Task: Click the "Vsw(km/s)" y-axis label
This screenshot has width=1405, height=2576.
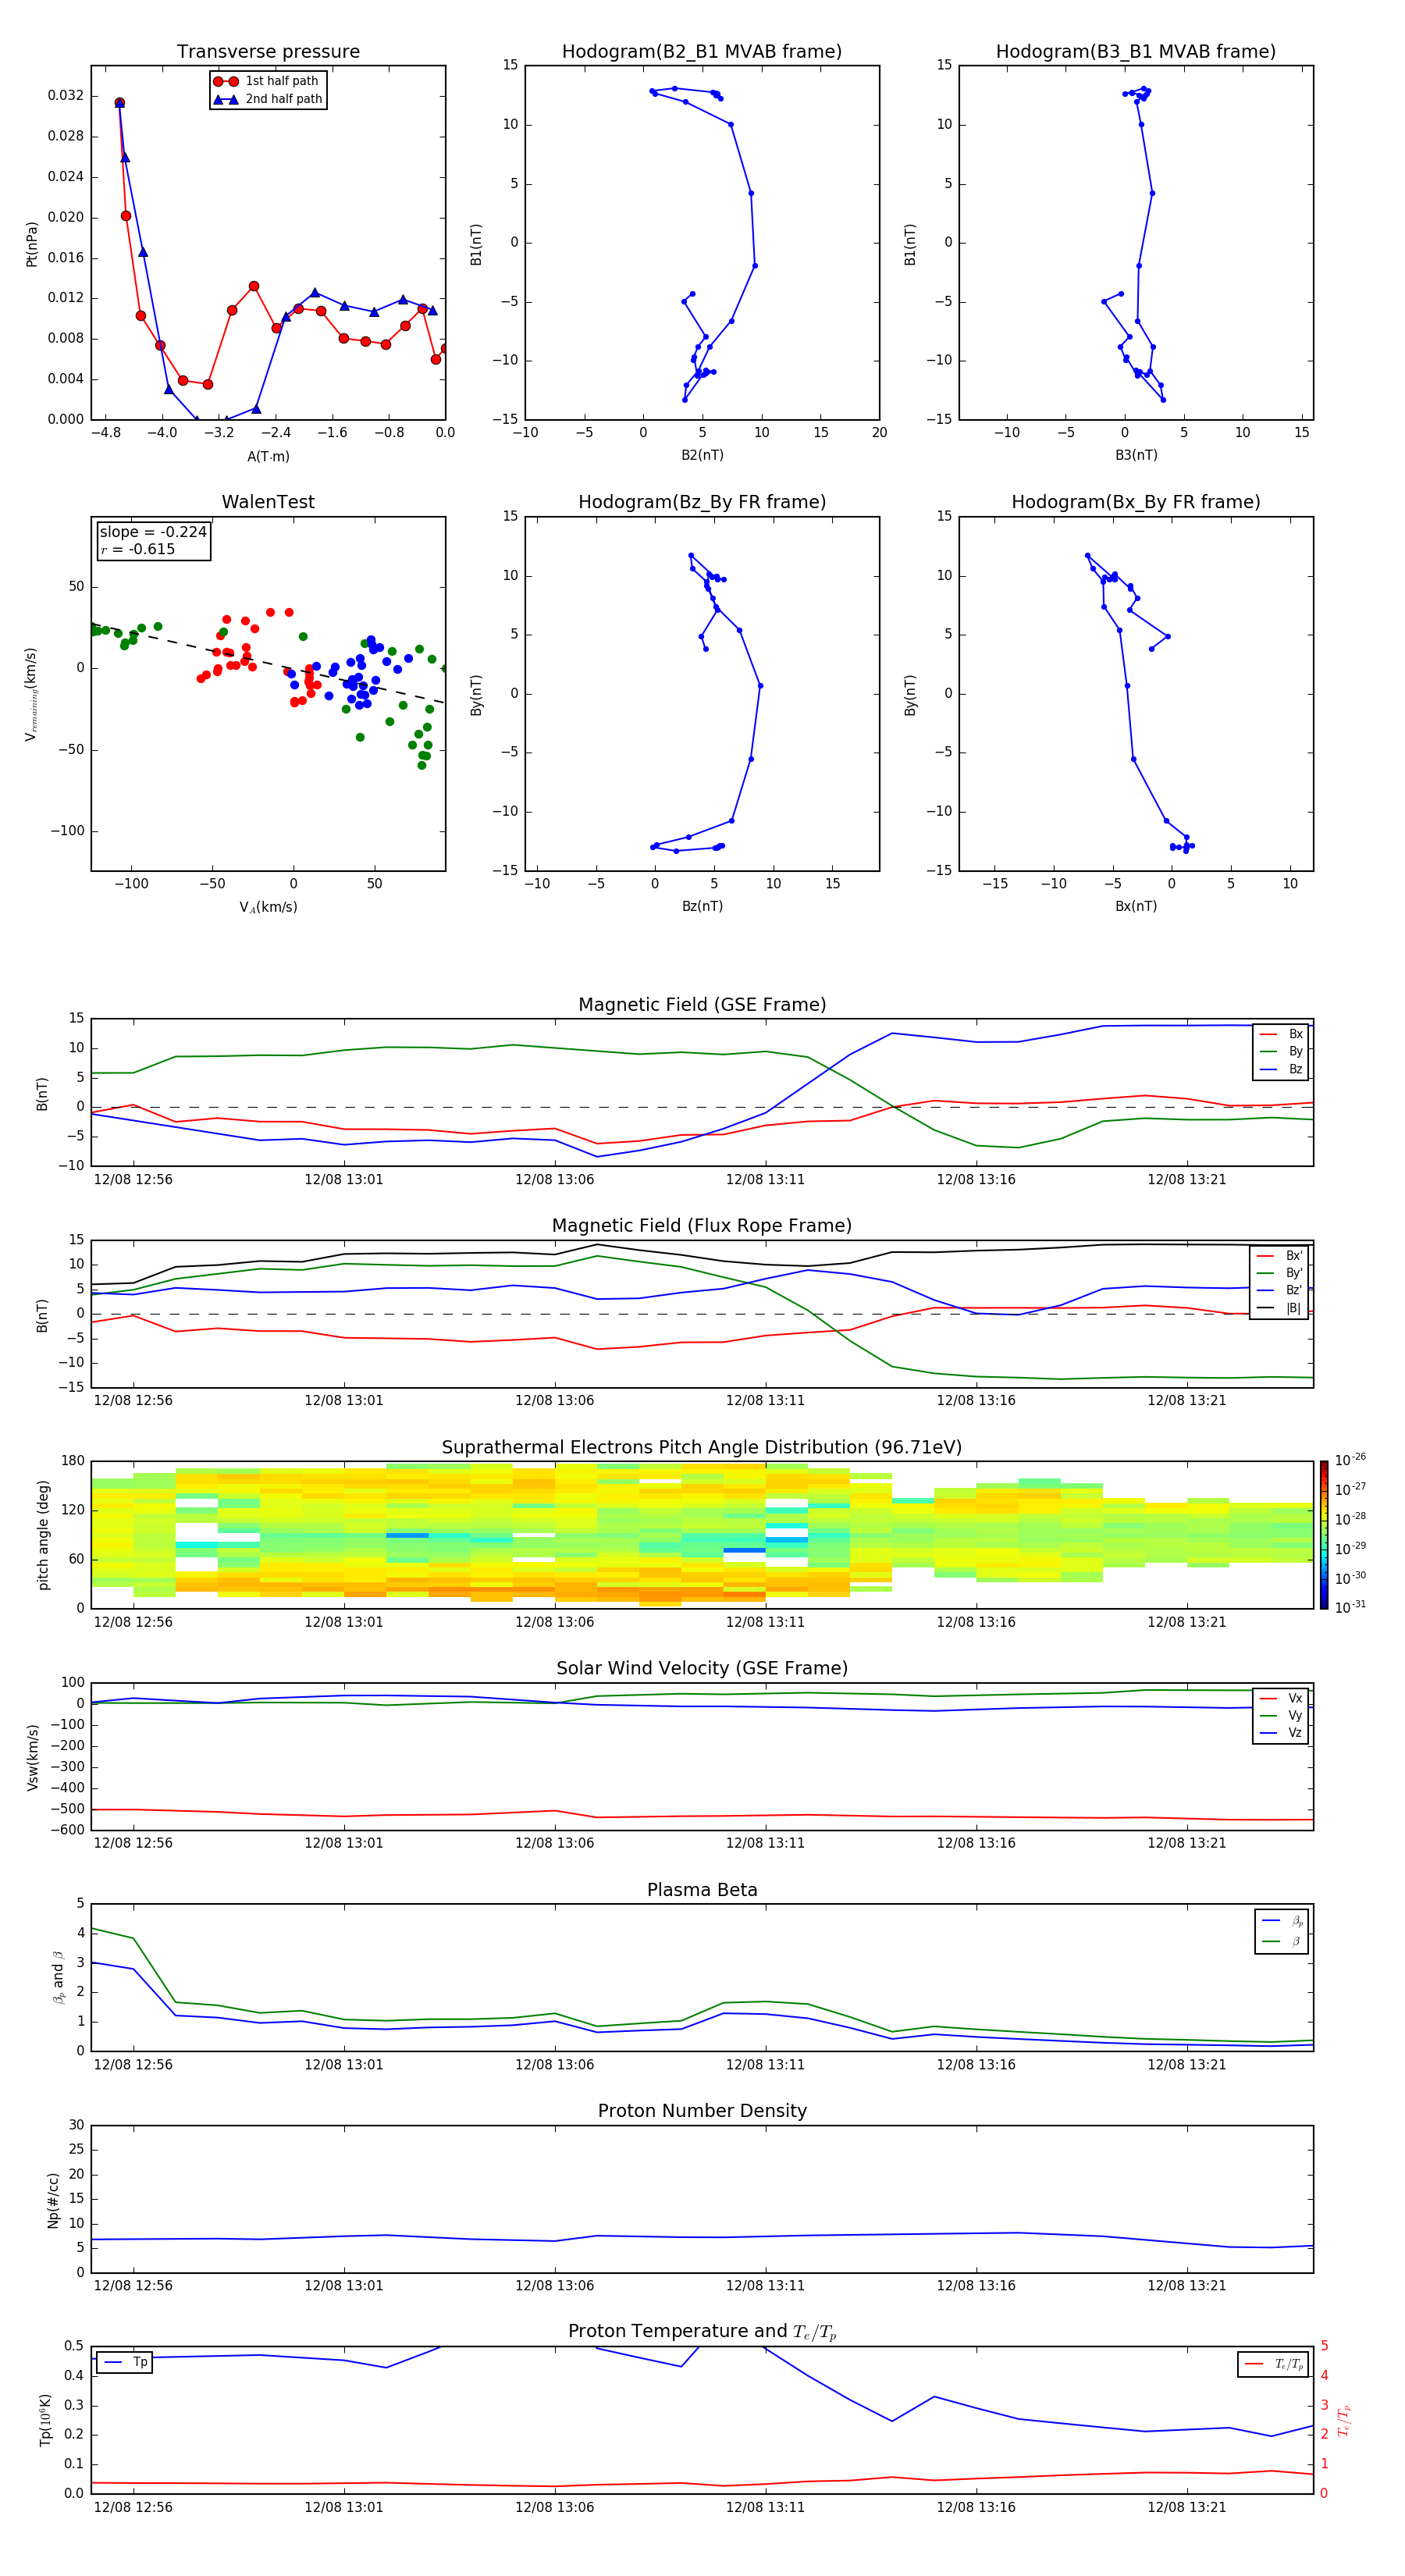Action: (x=32, y=1757)
